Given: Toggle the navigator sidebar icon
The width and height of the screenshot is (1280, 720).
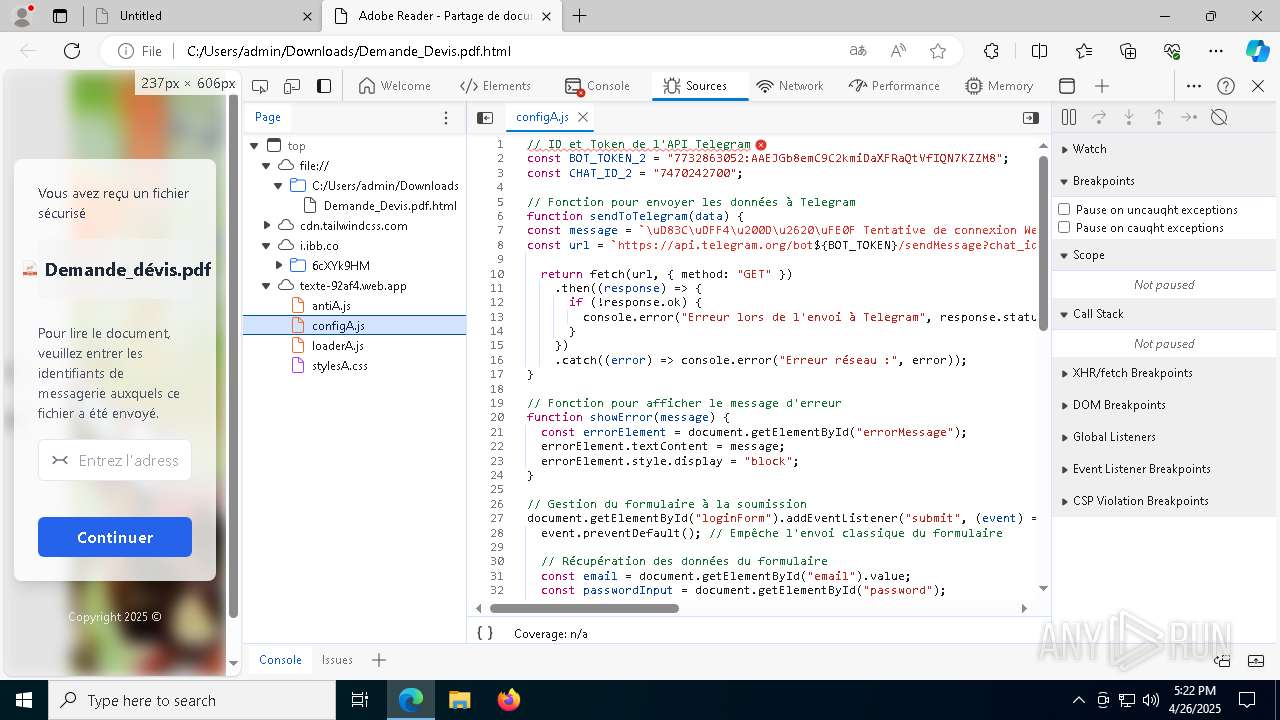Looking at the screenshot, I should click(485, 118).
